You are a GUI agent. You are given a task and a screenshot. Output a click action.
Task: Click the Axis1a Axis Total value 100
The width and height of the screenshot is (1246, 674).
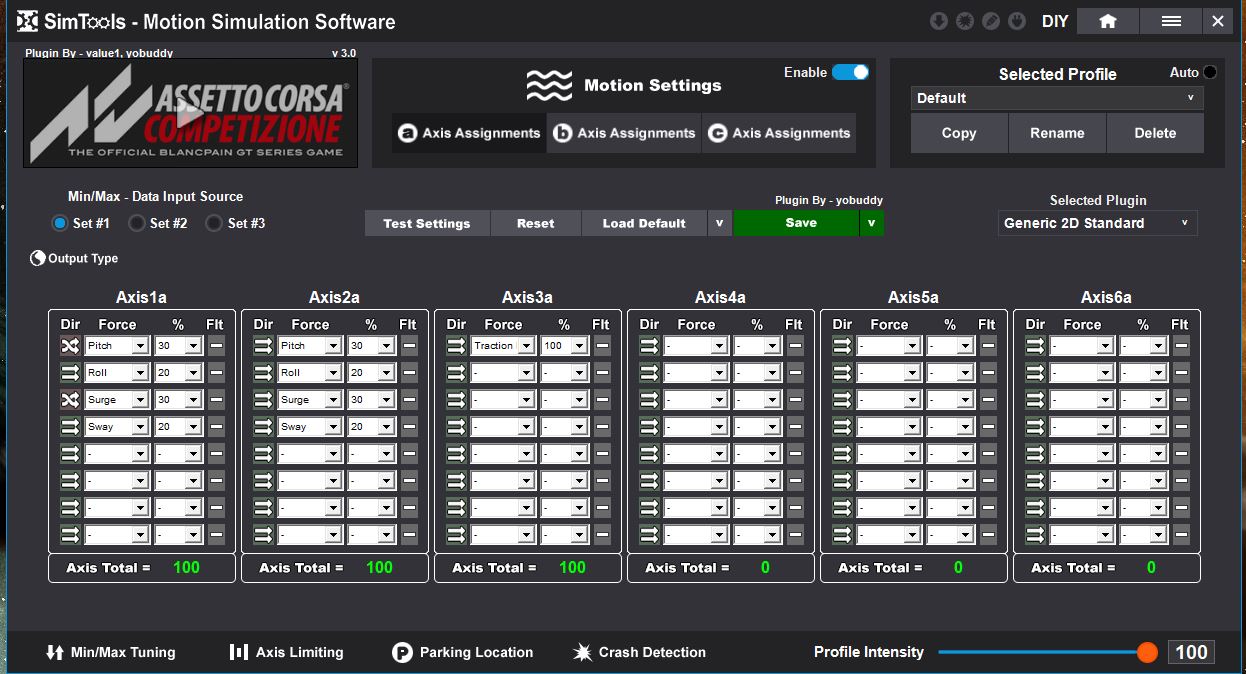(x=186, y=567)
